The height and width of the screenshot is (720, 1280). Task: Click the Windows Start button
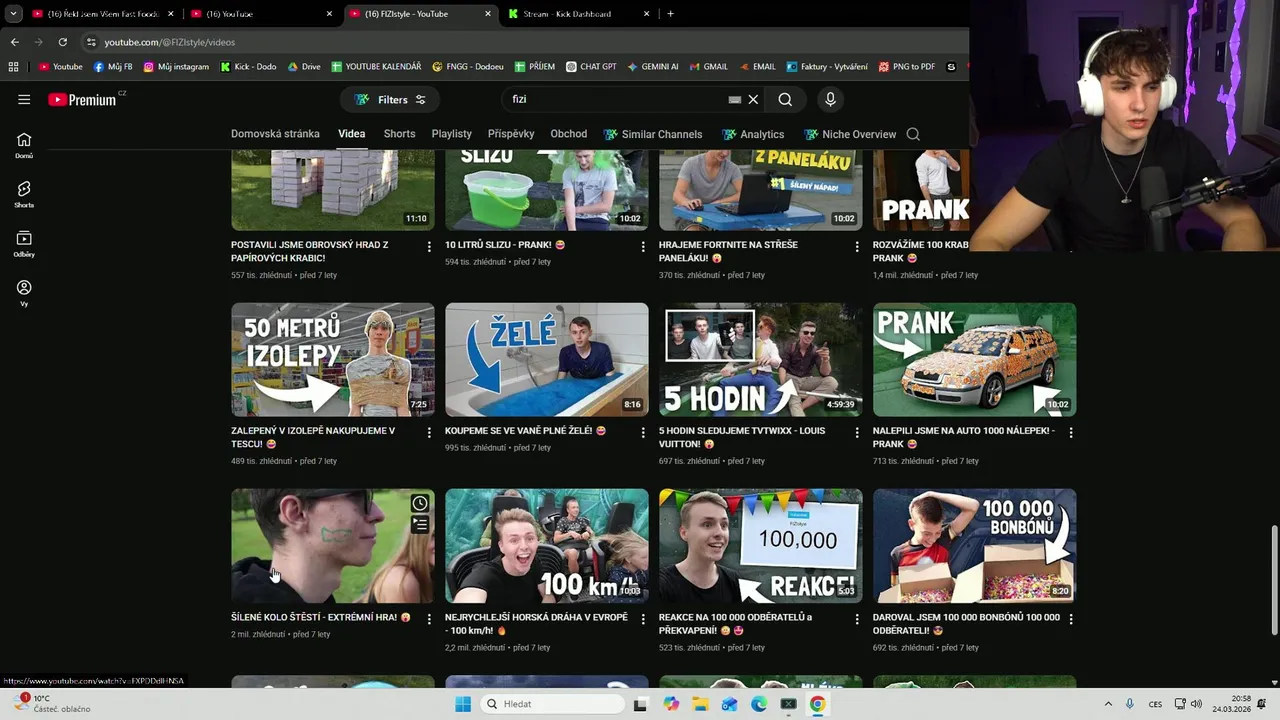coord(463,704)
